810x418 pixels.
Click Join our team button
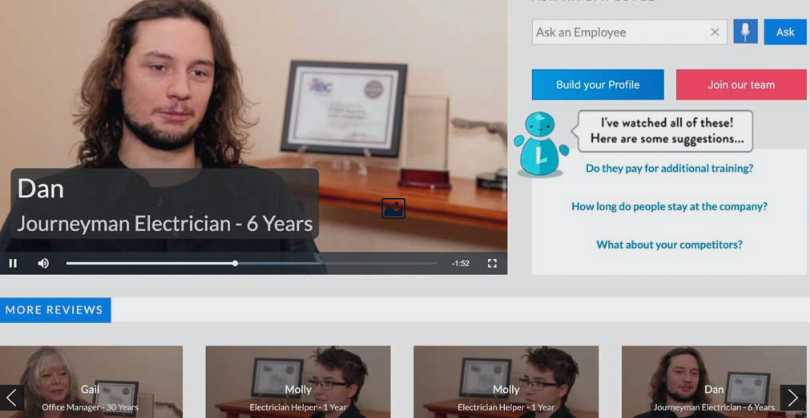tap(741, 85)
